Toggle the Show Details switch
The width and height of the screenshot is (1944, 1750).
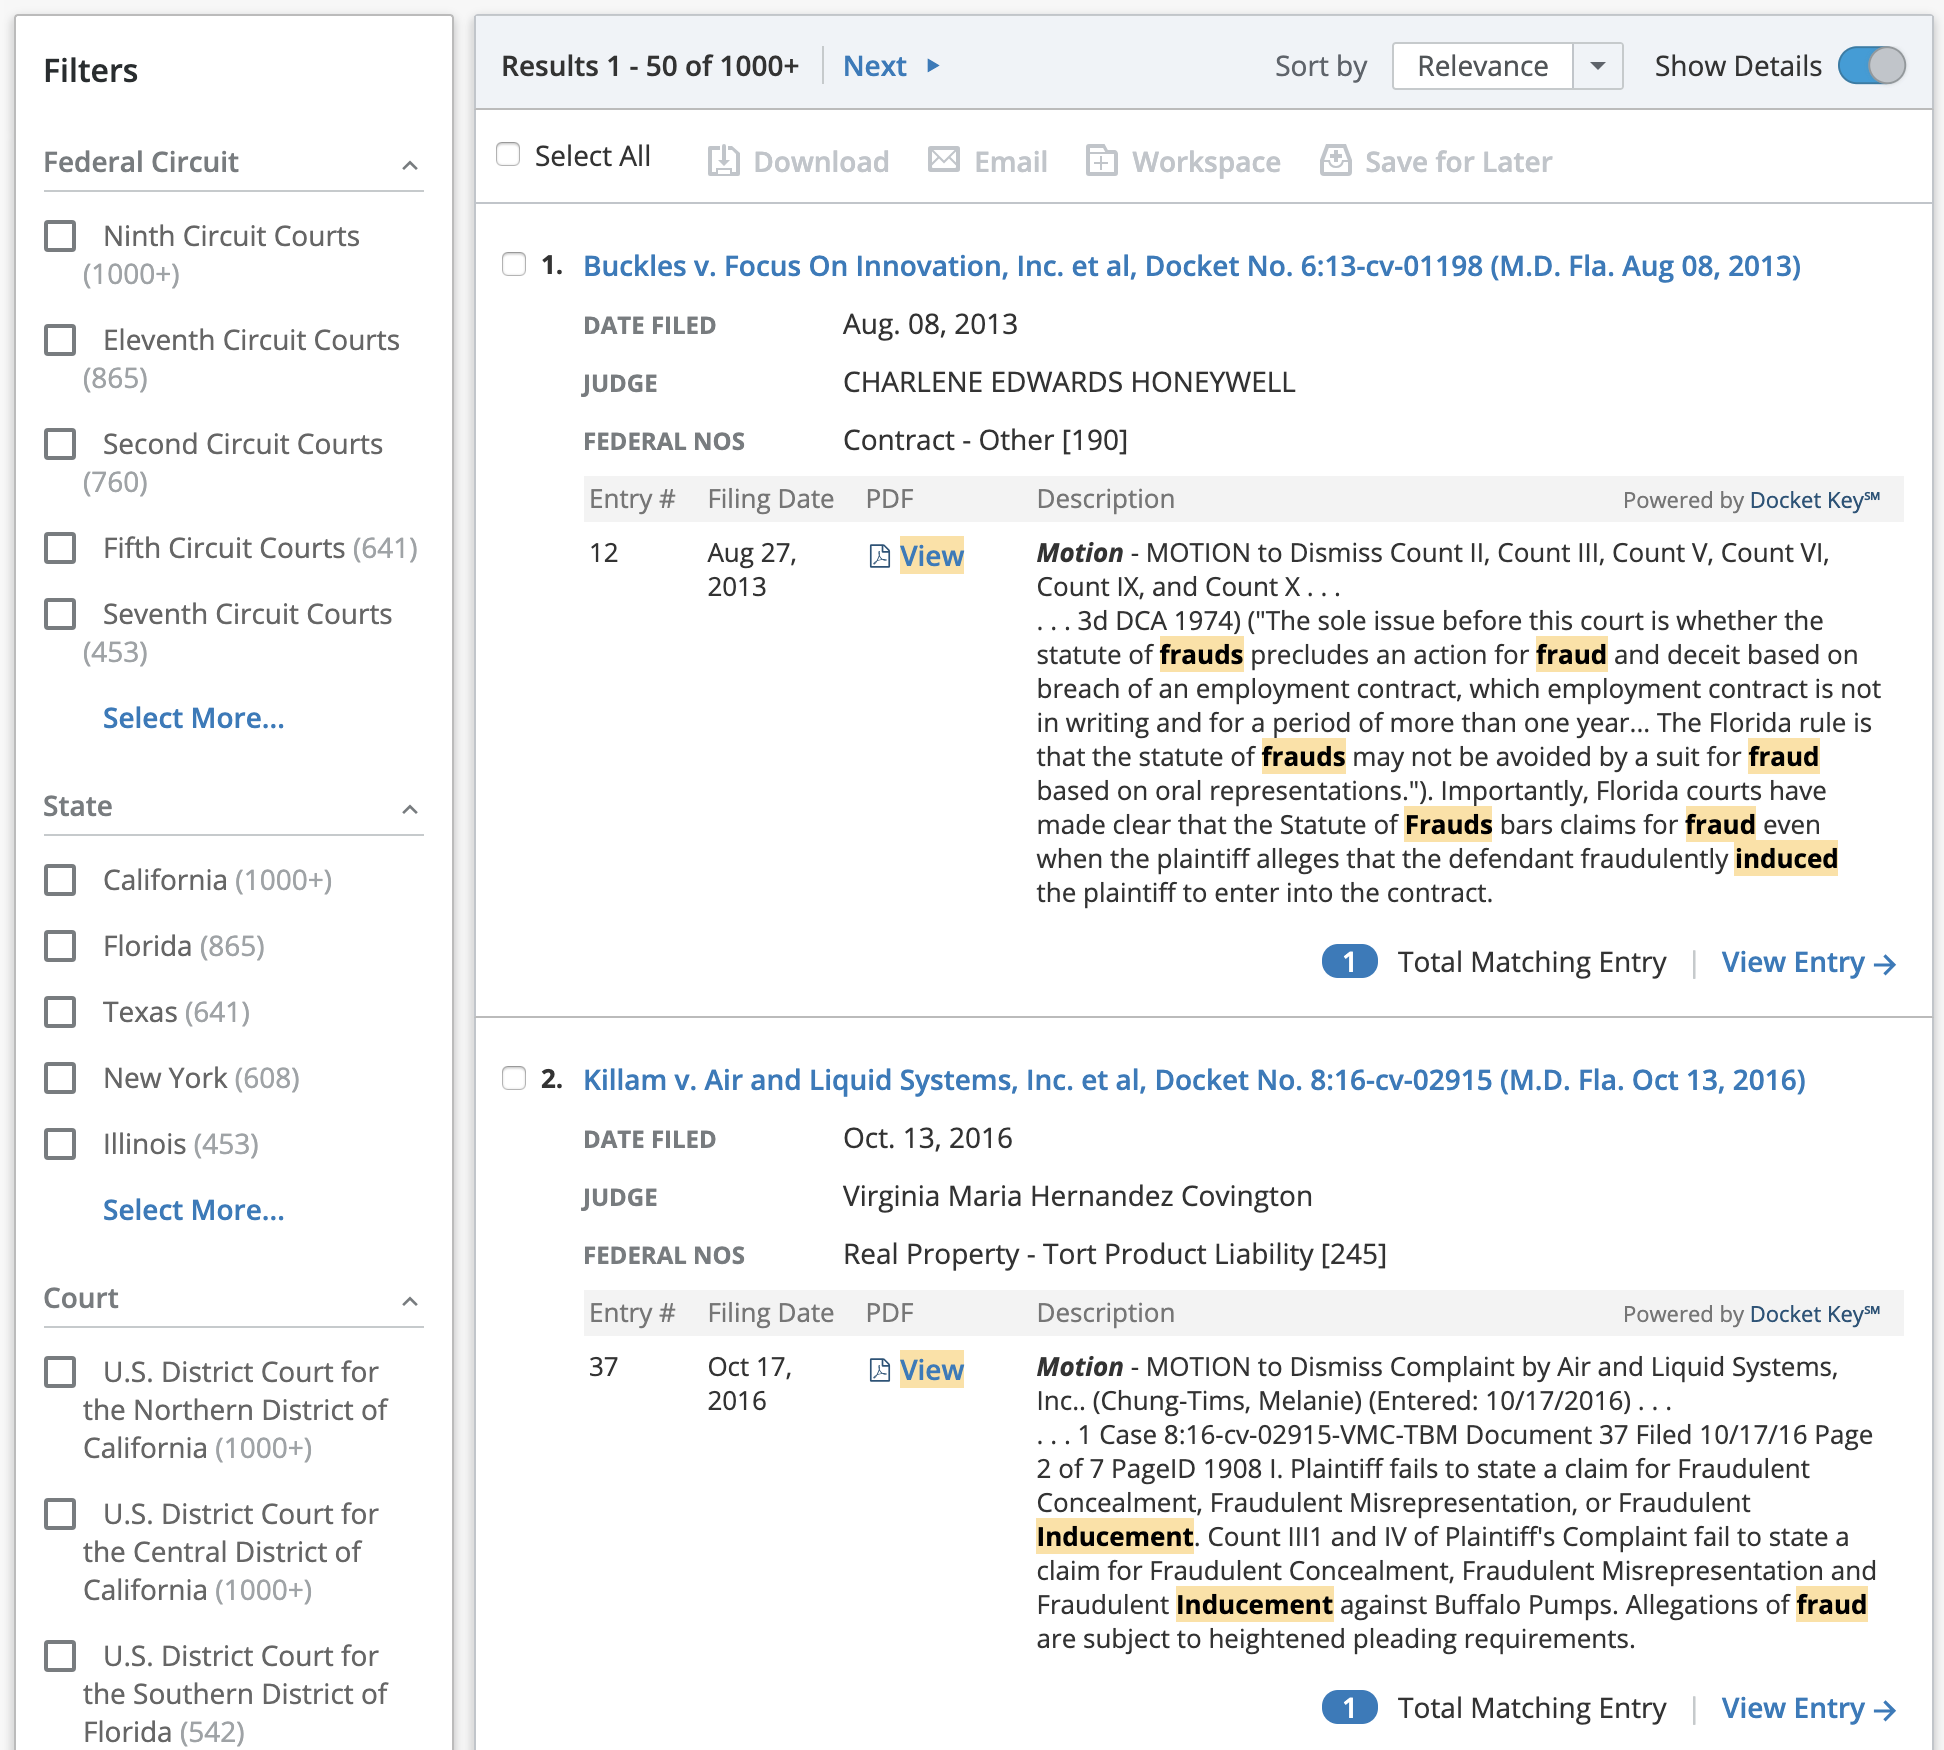(x=1871, y=66)
